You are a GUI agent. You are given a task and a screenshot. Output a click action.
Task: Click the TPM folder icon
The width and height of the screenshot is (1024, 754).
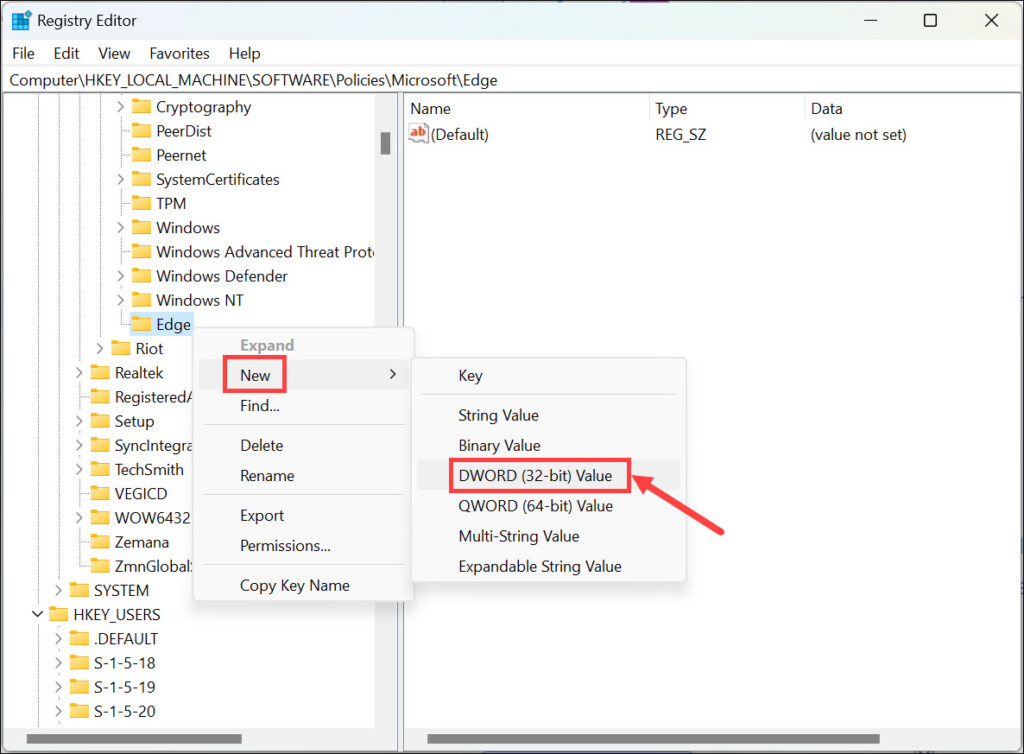click(141, 203)
